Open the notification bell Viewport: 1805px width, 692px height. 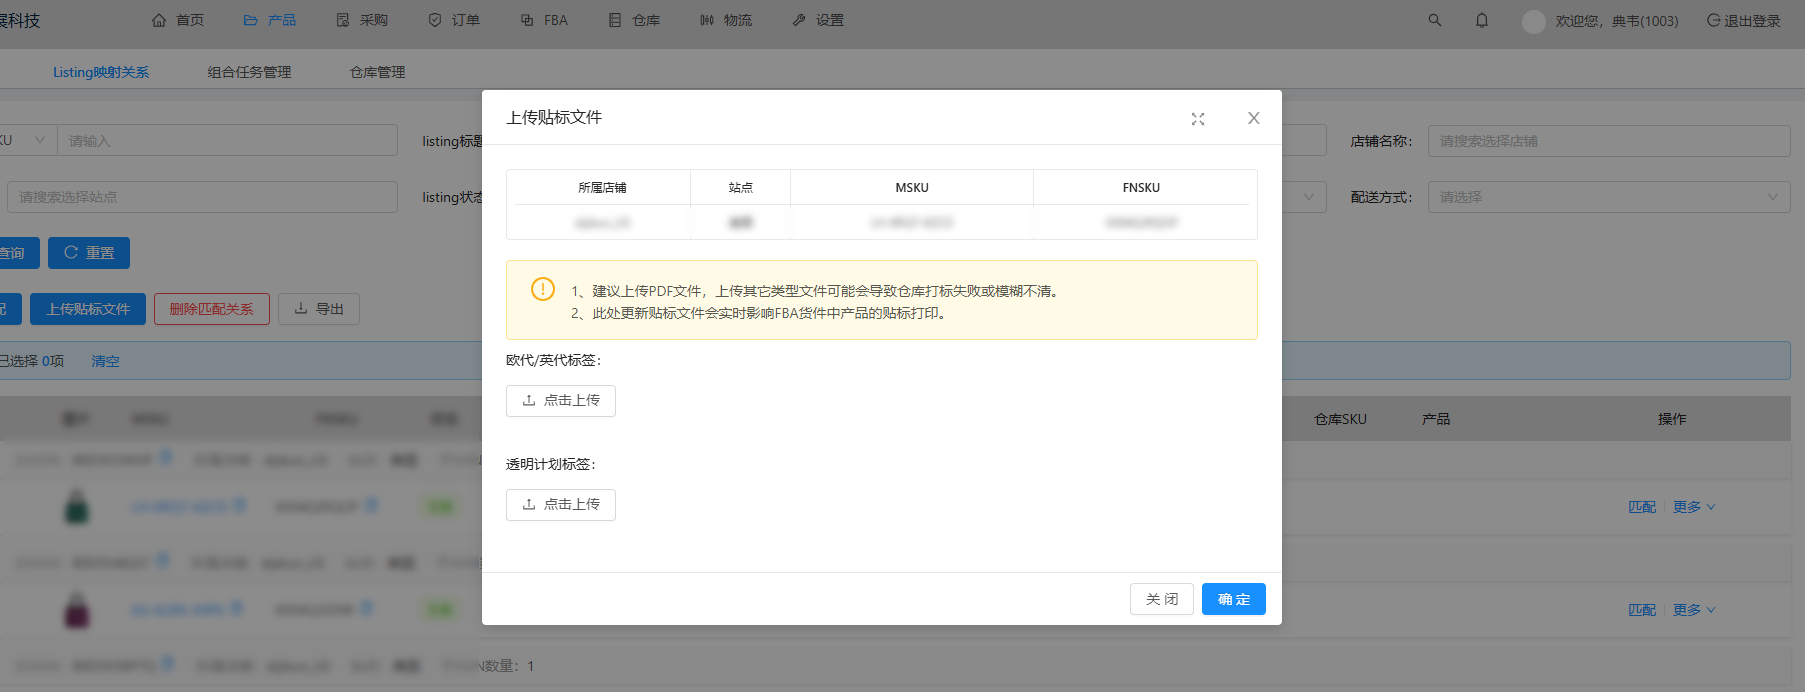coord(1482,20)
